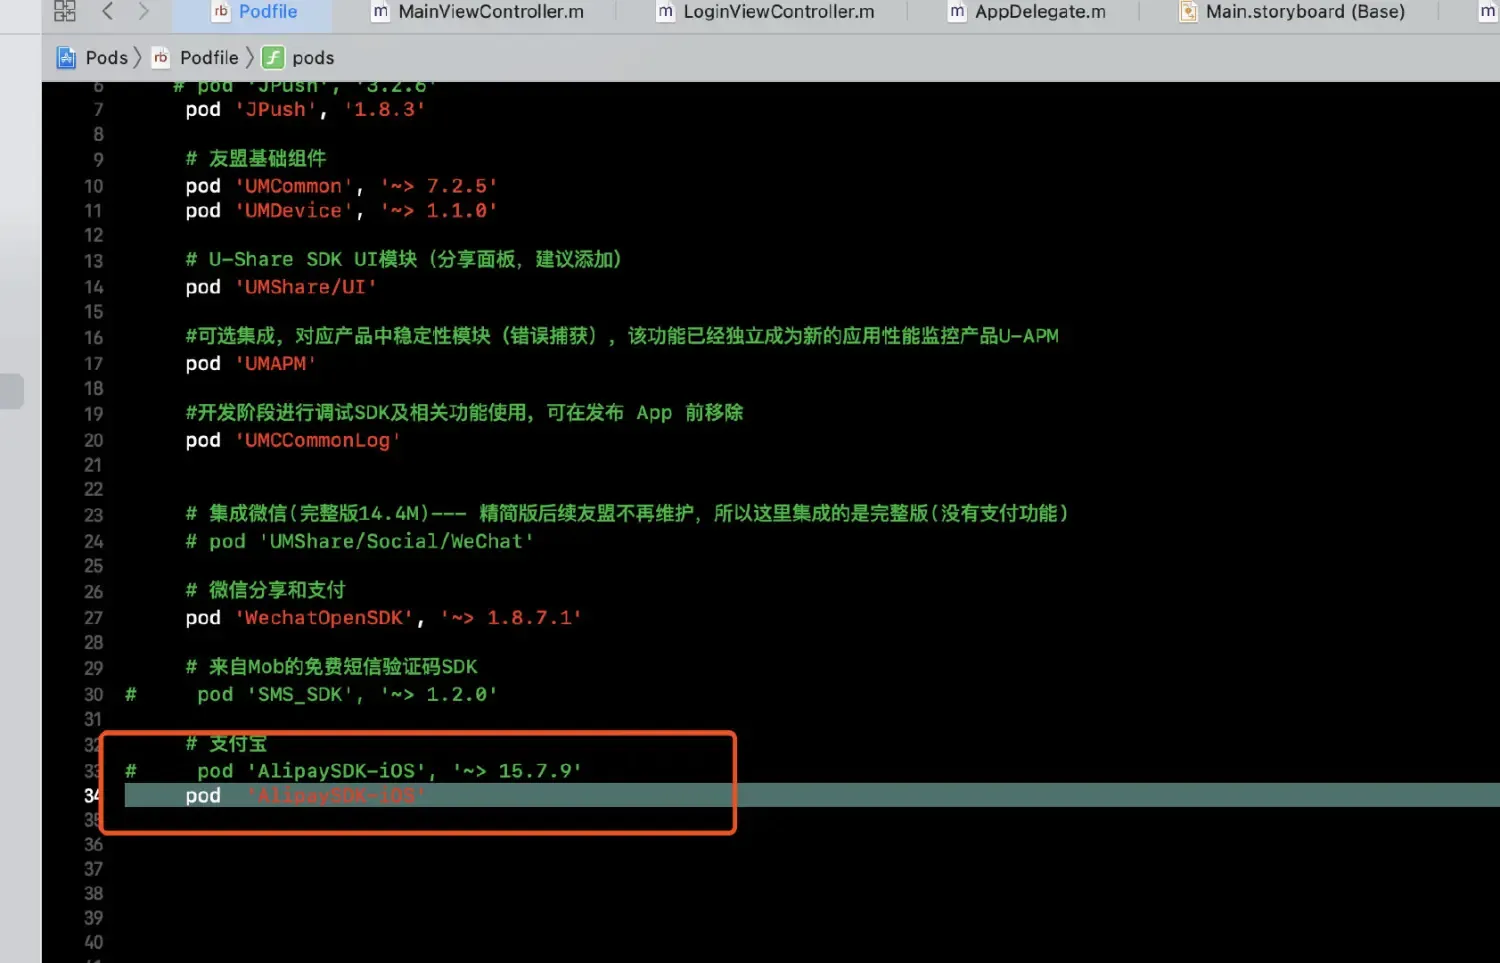Click the blue Pods project icon in breadcrumb
The image size is (1500, 963).
click(x=66, y=58)
